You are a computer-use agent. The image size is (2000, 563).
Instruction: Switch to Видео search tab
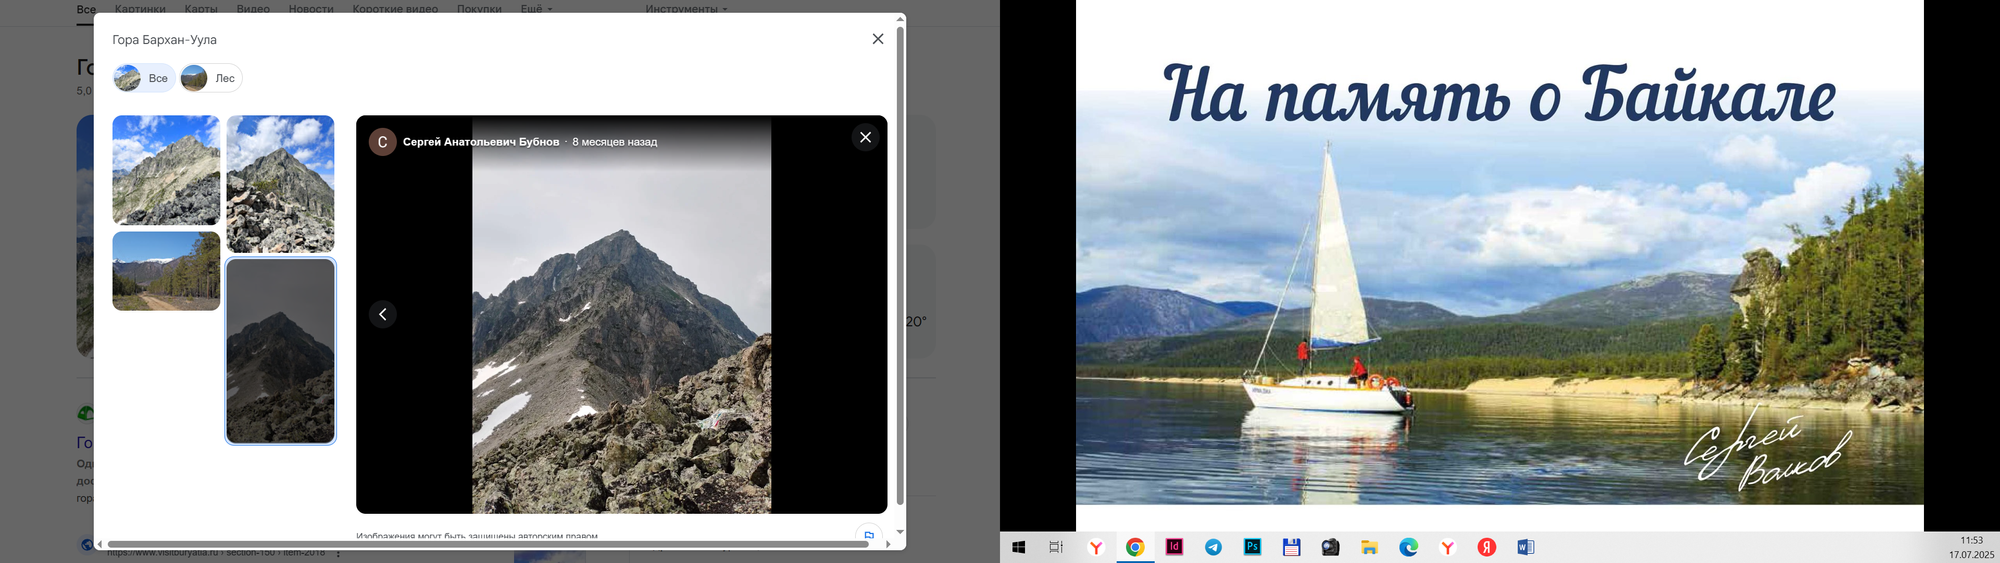(253, 9)
